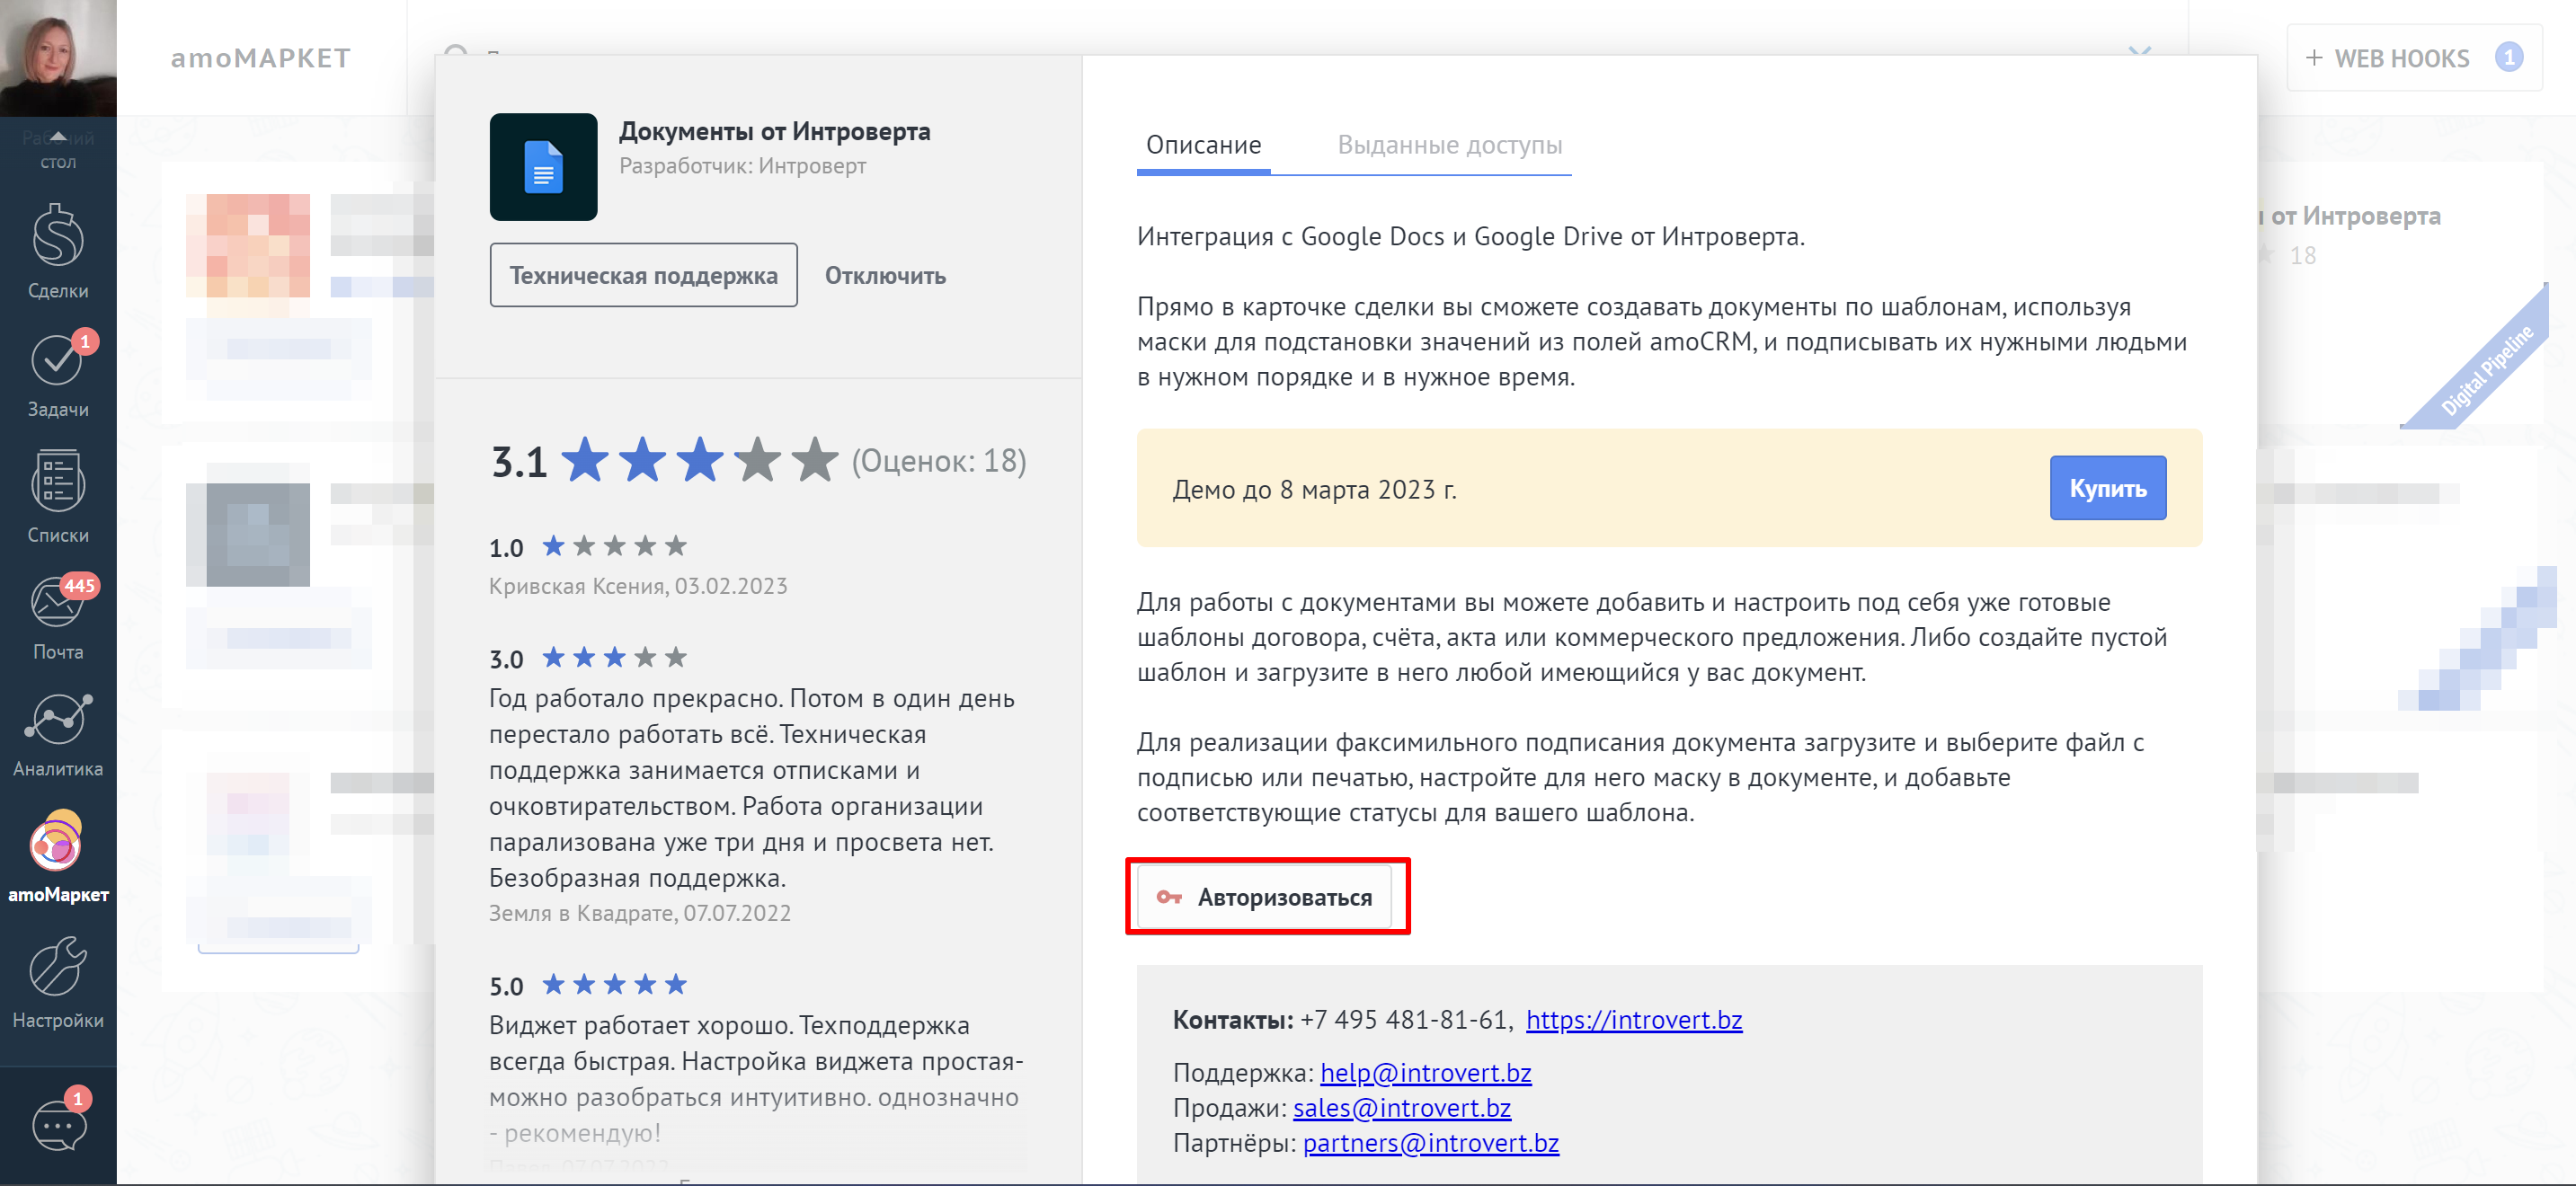Switch to Описание tab
2576x1186 pixels.
1203,146
